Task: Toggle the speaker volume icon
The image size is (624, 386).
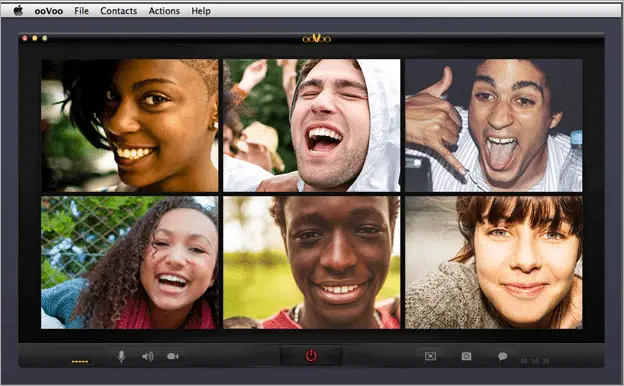Action: (x=148, y=356)
